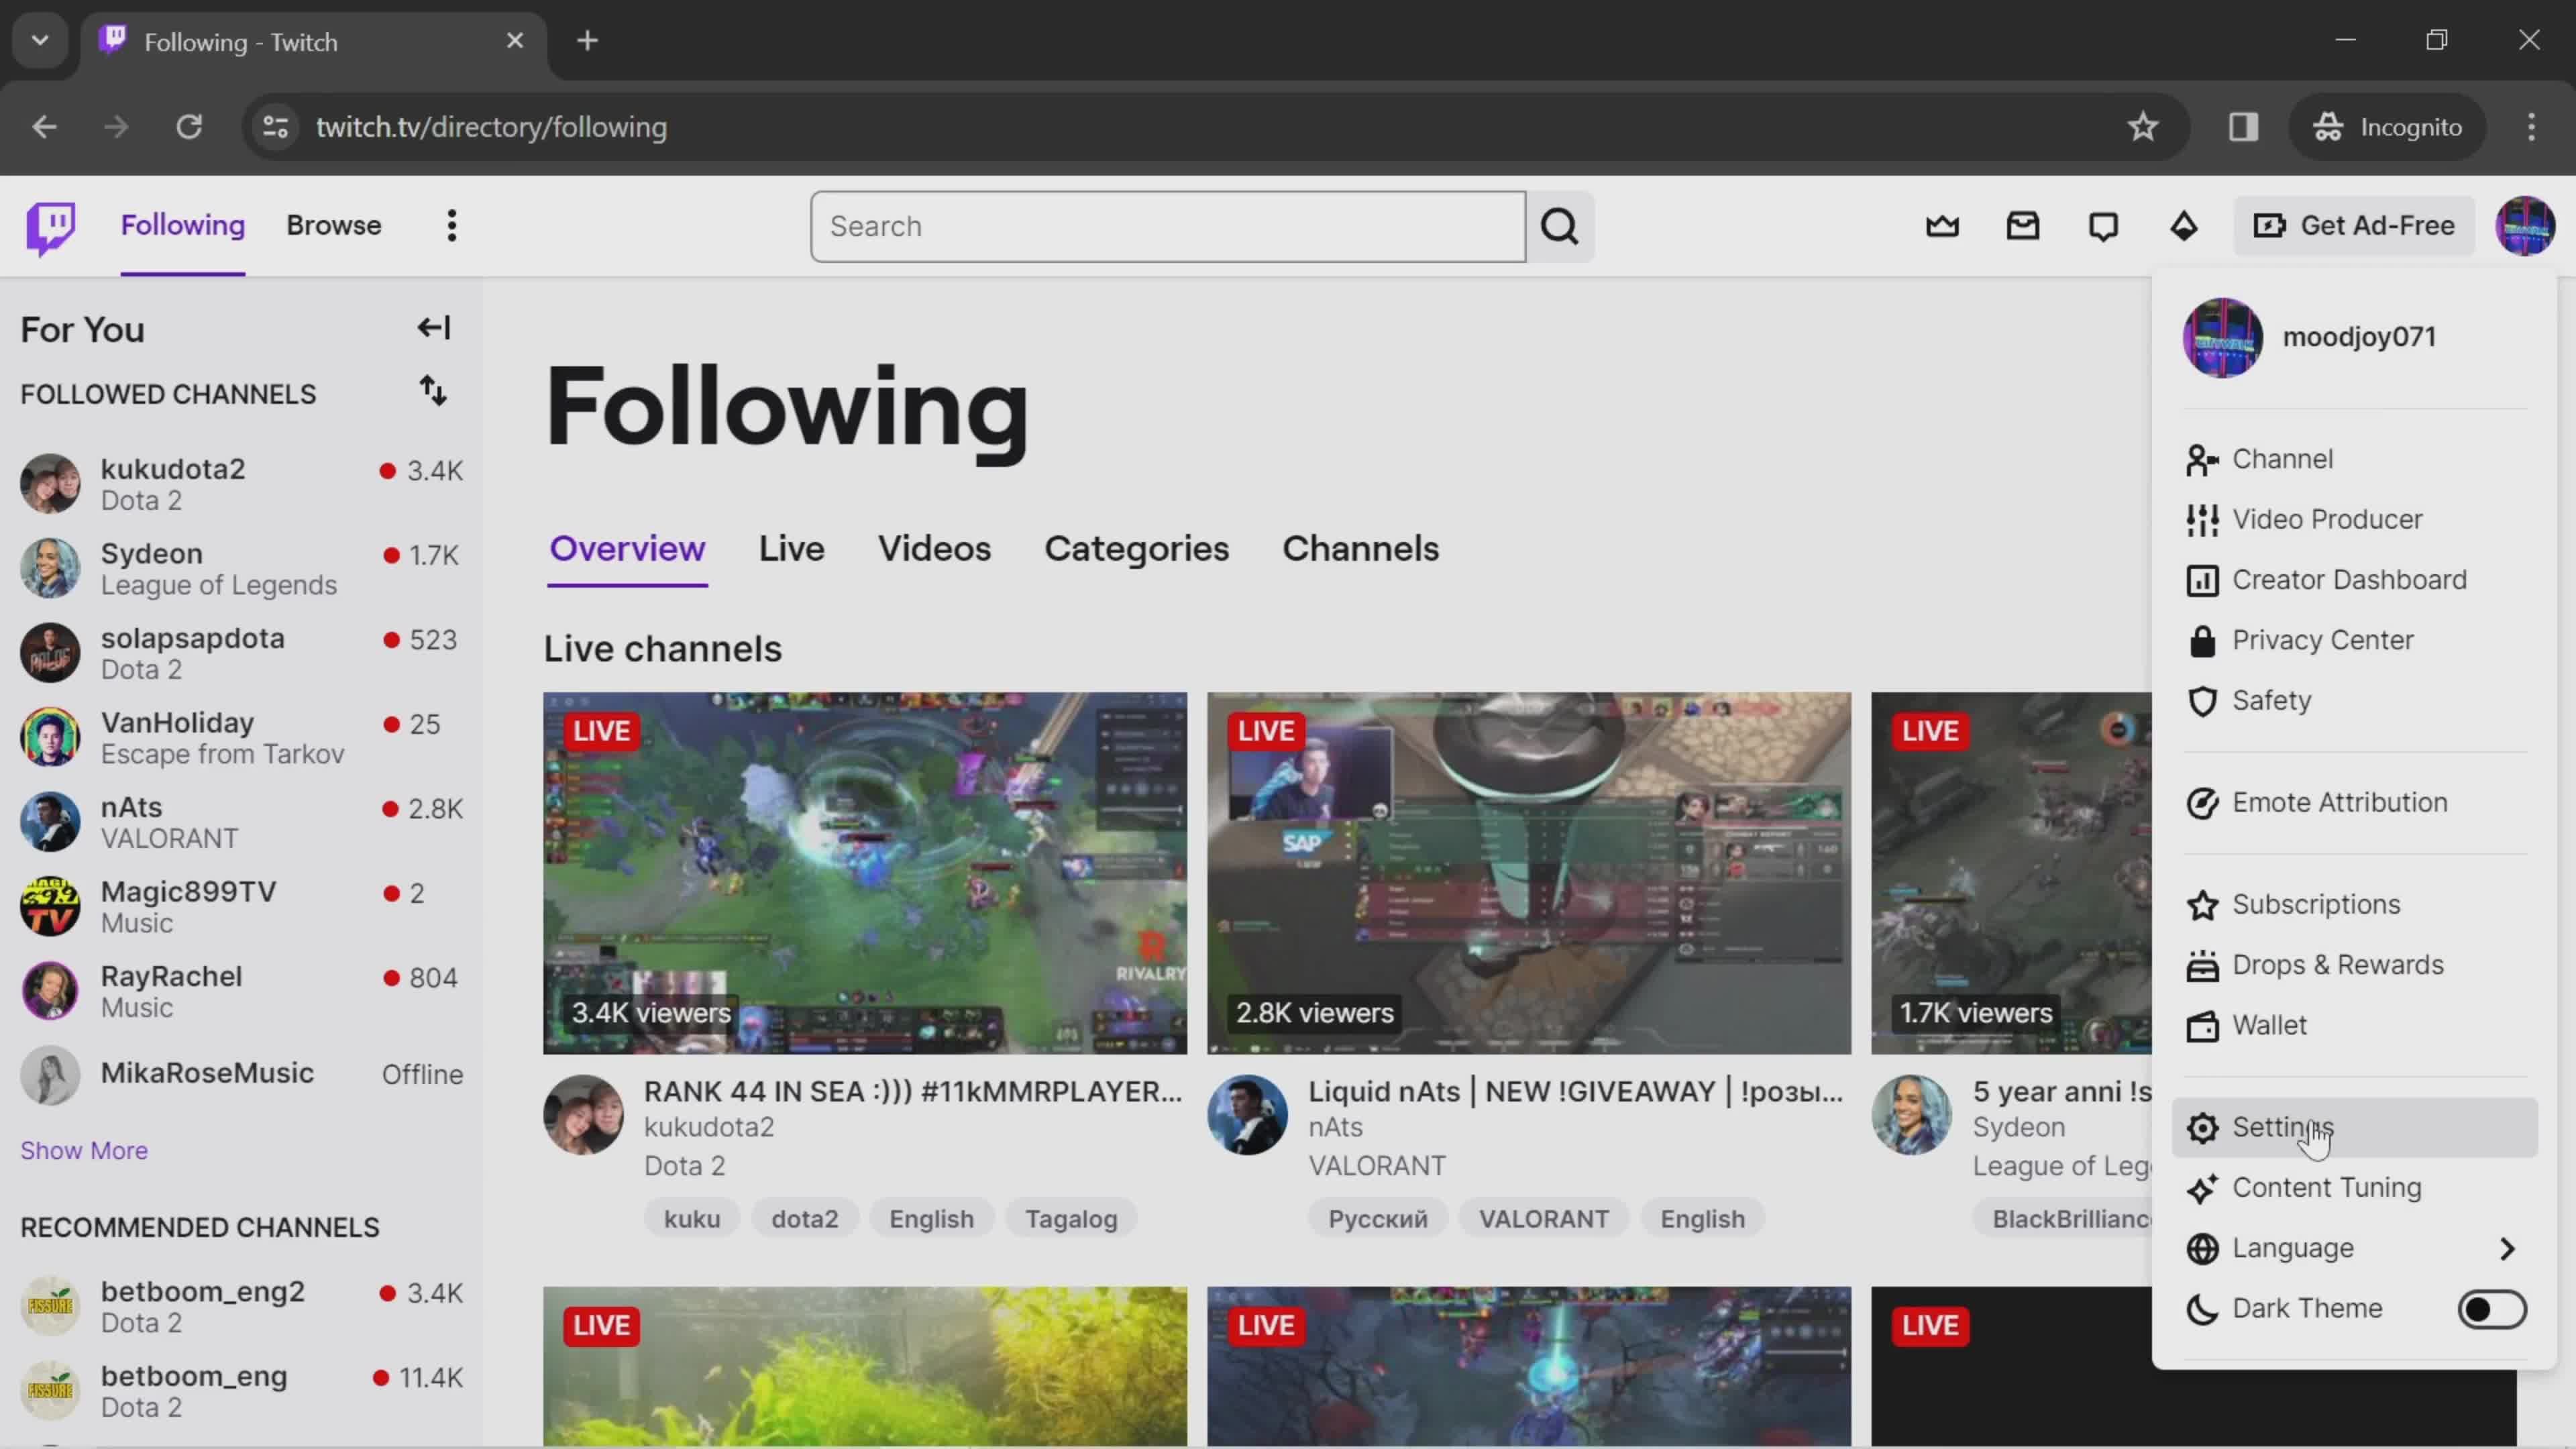Open the 1.7K viewers Sydeon thumbnail
This screenshot has width=2576, height=1449.
pos(2011,873)
